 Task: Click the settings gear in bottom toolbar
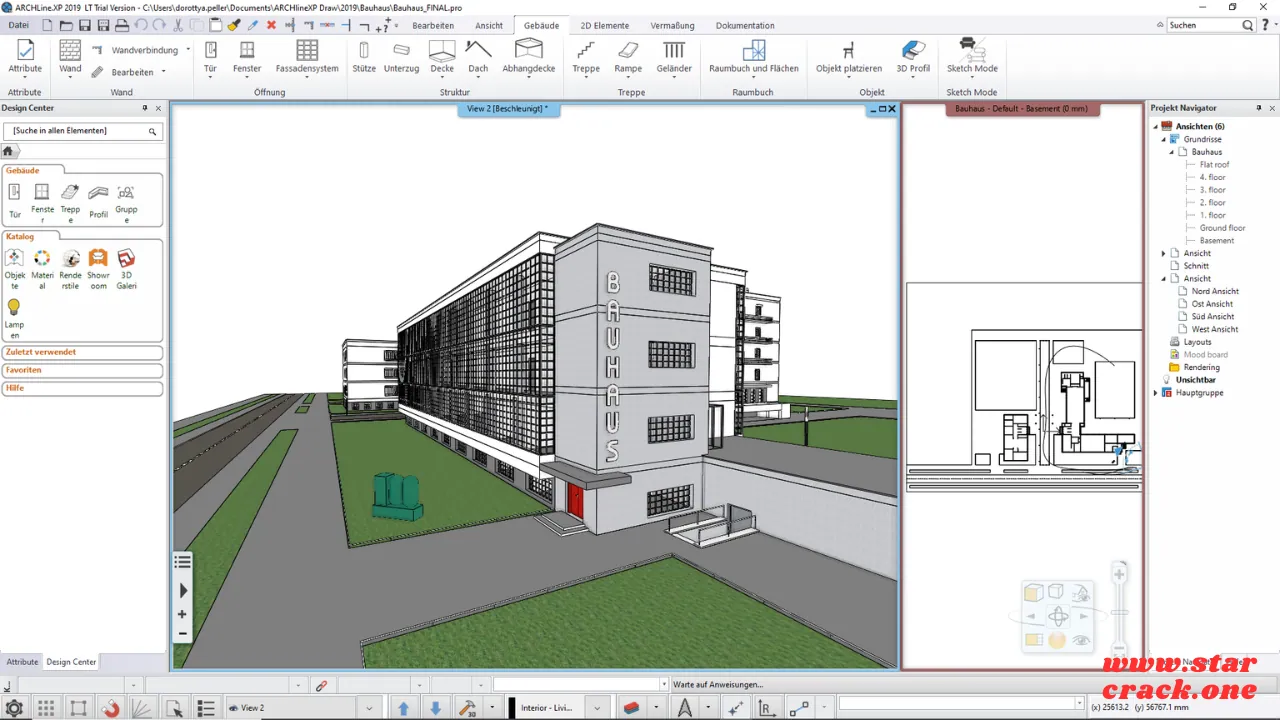(14, 708)
